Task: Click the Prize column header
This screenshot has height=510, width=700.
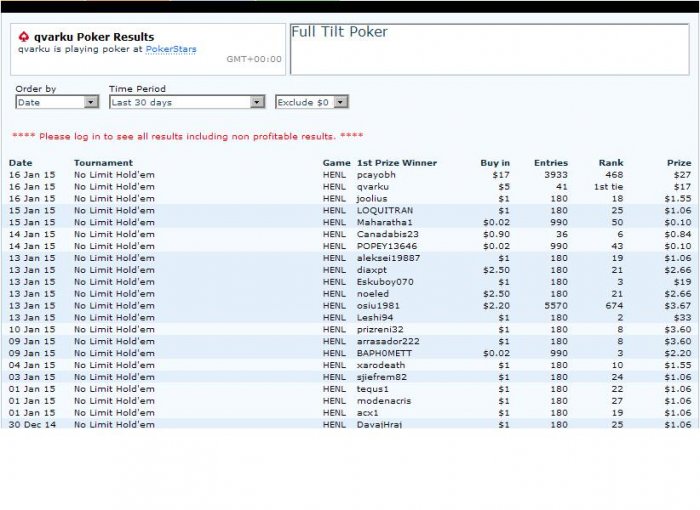Action: click(679, 163)
